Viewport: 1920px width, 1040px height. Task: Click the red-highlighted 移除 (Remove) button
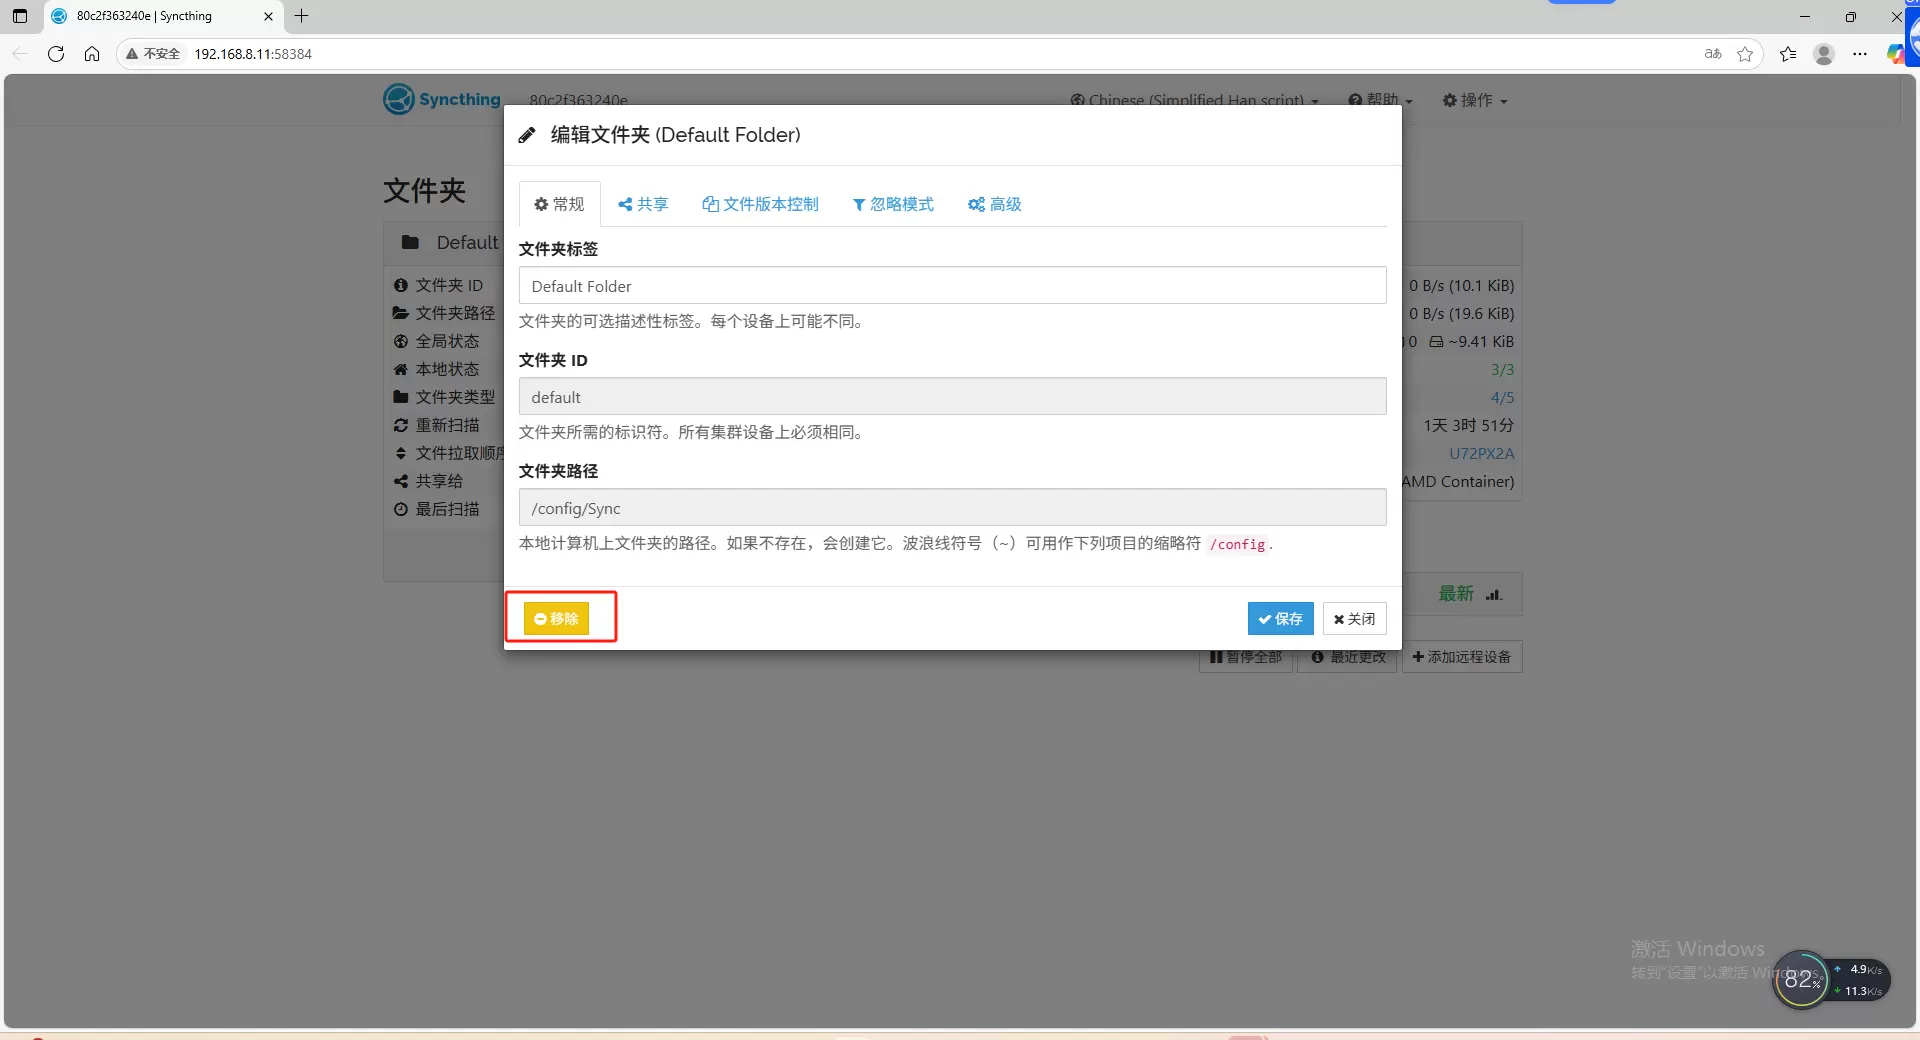557,619
